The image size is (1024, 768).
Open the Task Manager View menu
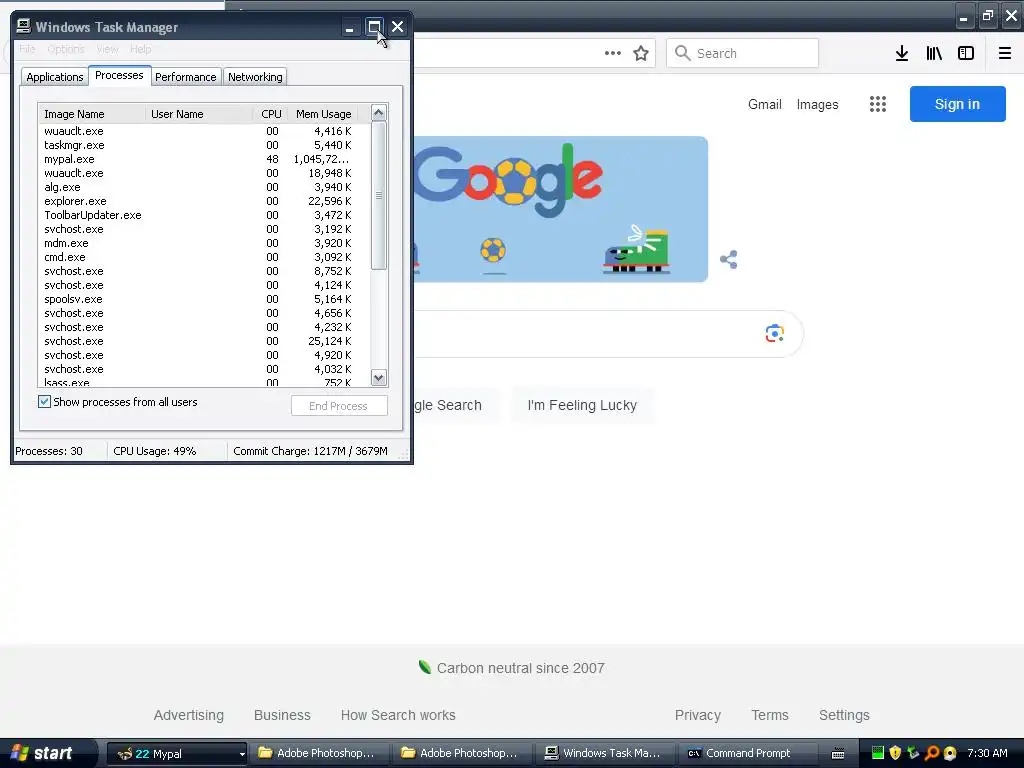pyautogui.click(x=107, y=49)
